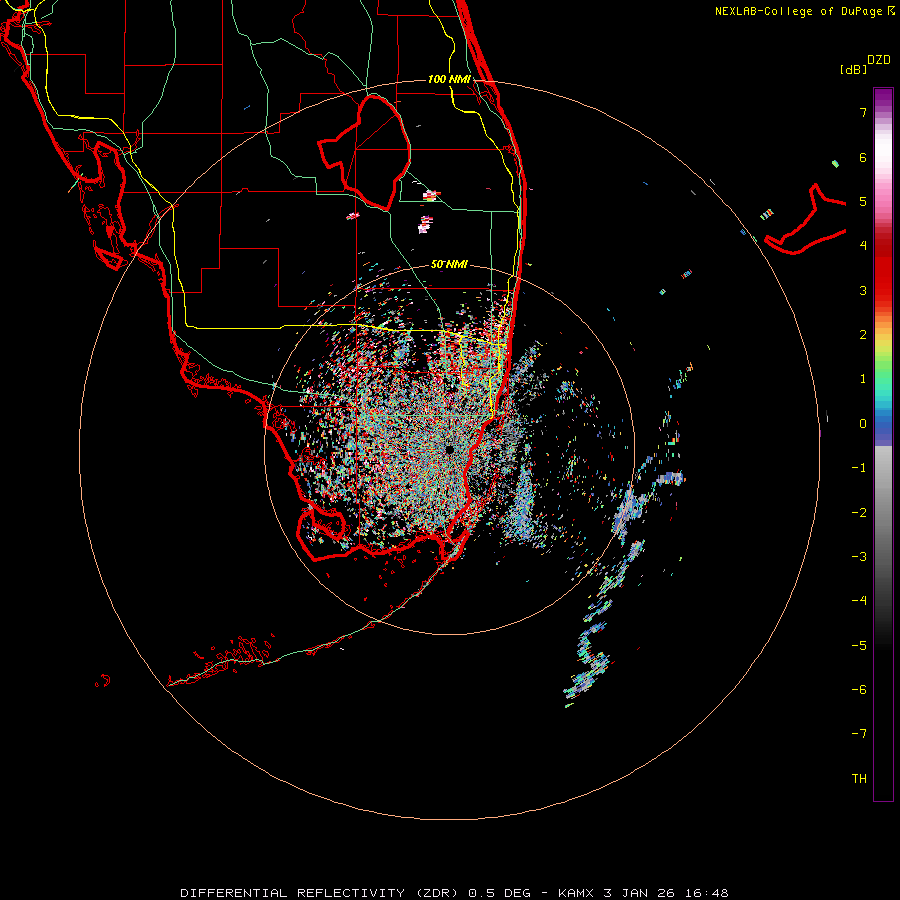This screenshot has height=900, width=900.
Task: Click the 50 NMI range ring label
Action: [449, 264]
